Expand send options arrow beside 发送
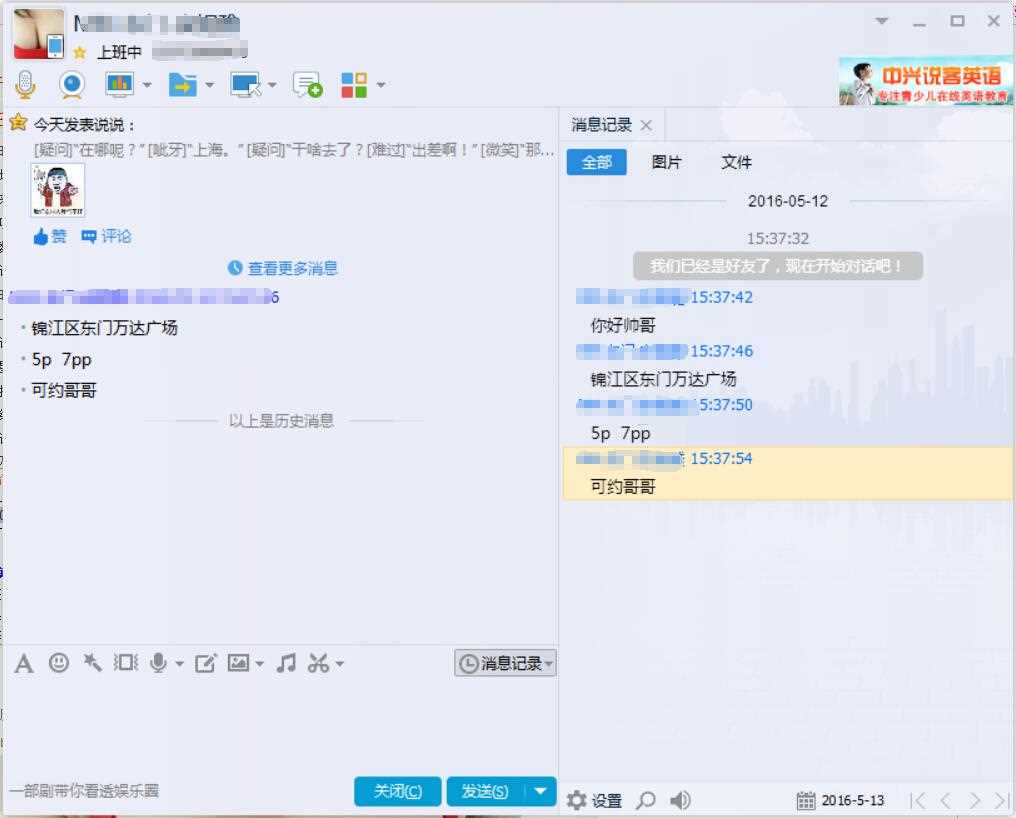Screen dimensions: 1016x818 [x=540, y=791]
